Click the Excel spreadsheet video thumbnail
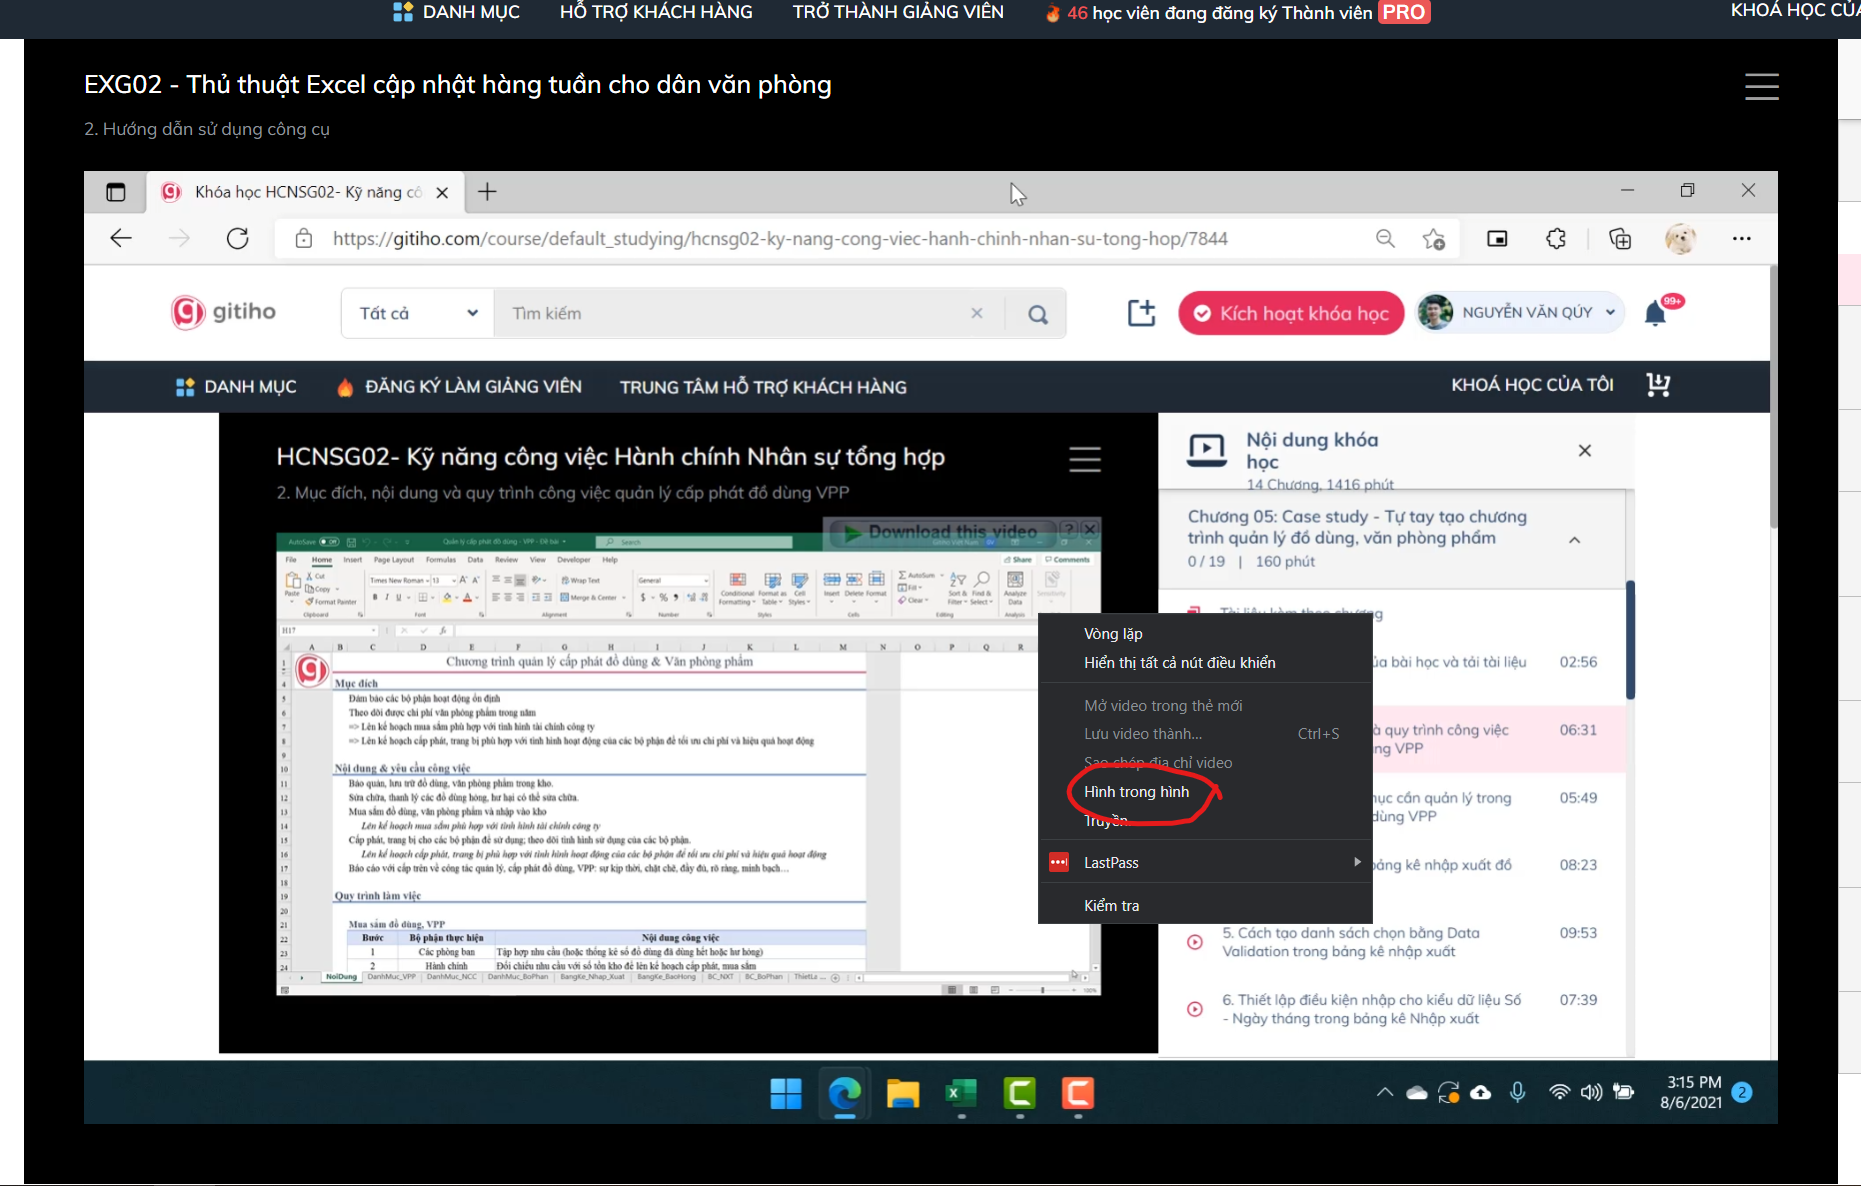The image size is (1861, 1186). (x=688, y=764)
